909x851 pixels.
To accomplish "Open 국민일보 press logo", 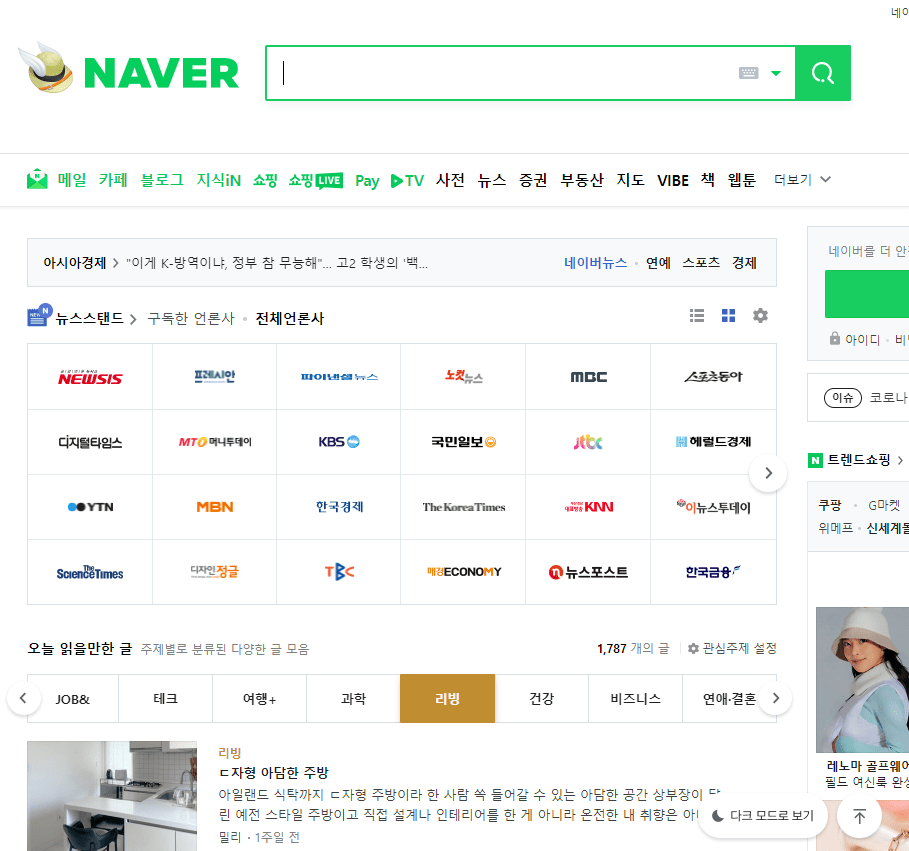I will pyautogui.click(x=463, y=442).
